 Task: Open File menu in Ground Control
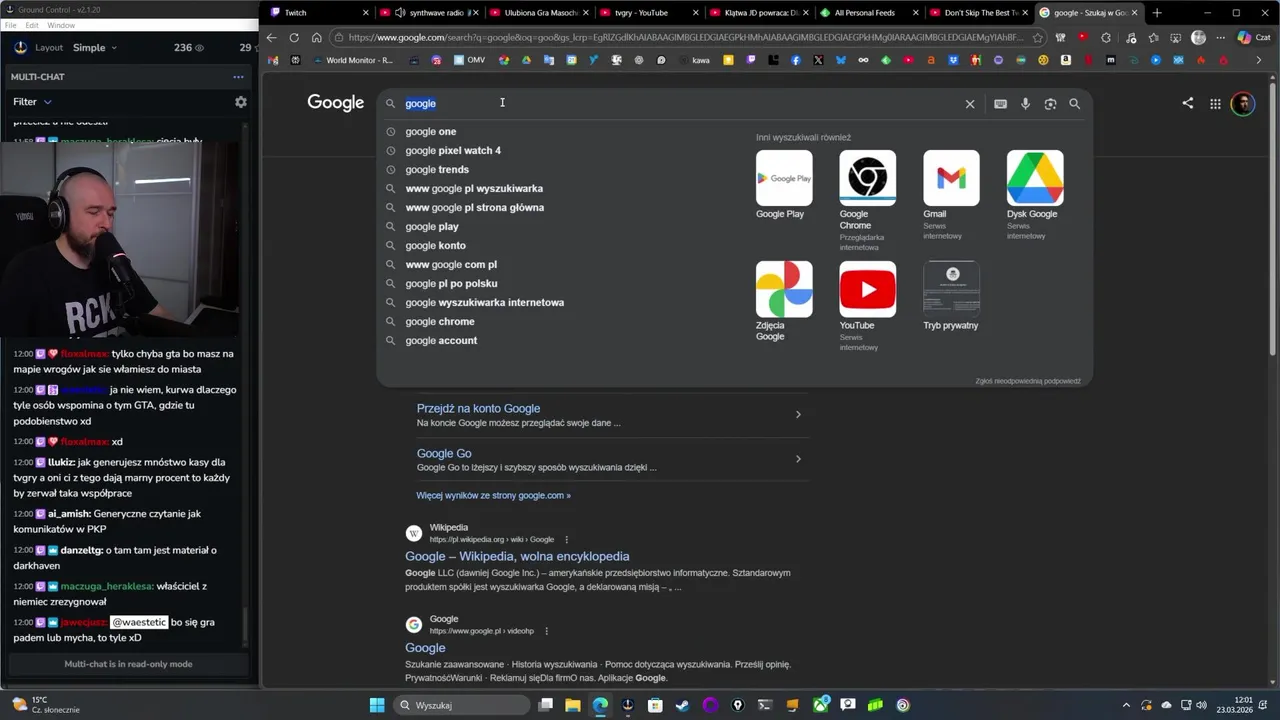[10, 25]
